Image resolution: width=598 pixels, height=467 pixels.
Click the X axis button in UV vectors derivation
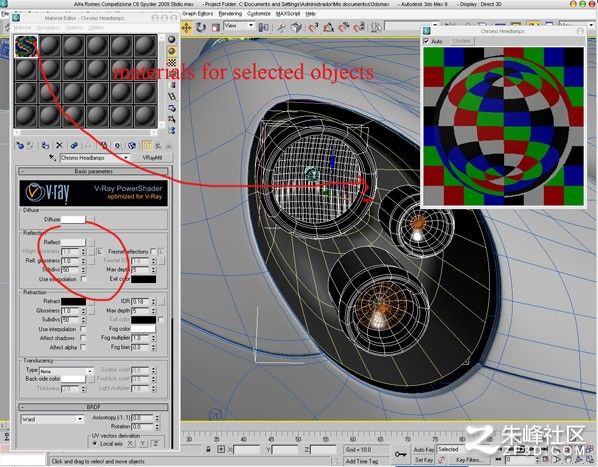[130, 444]
